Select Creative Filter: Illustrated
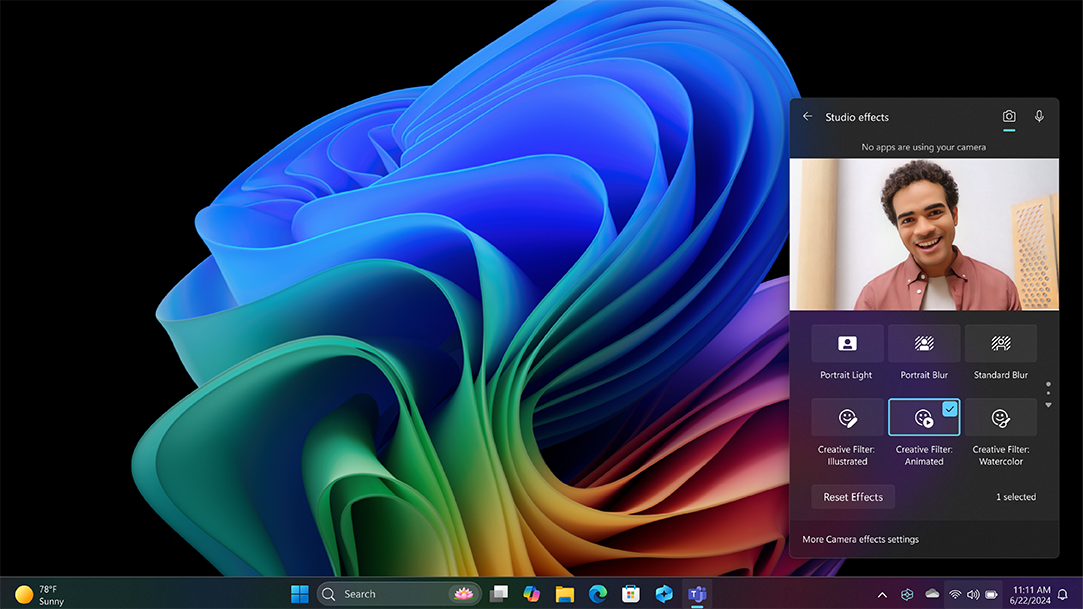Viewport: 1083px width, 609px height. pos(847,418)
